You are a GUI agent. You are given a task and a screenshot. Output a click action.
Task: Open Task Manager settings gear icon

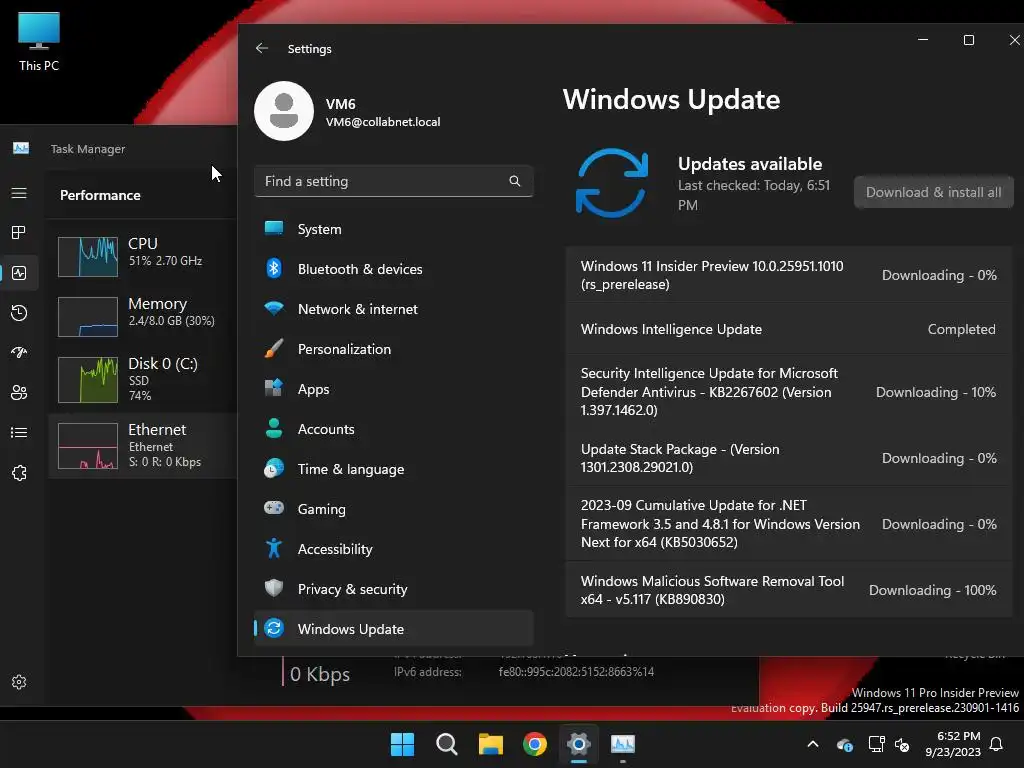click(x=19, y=682)
